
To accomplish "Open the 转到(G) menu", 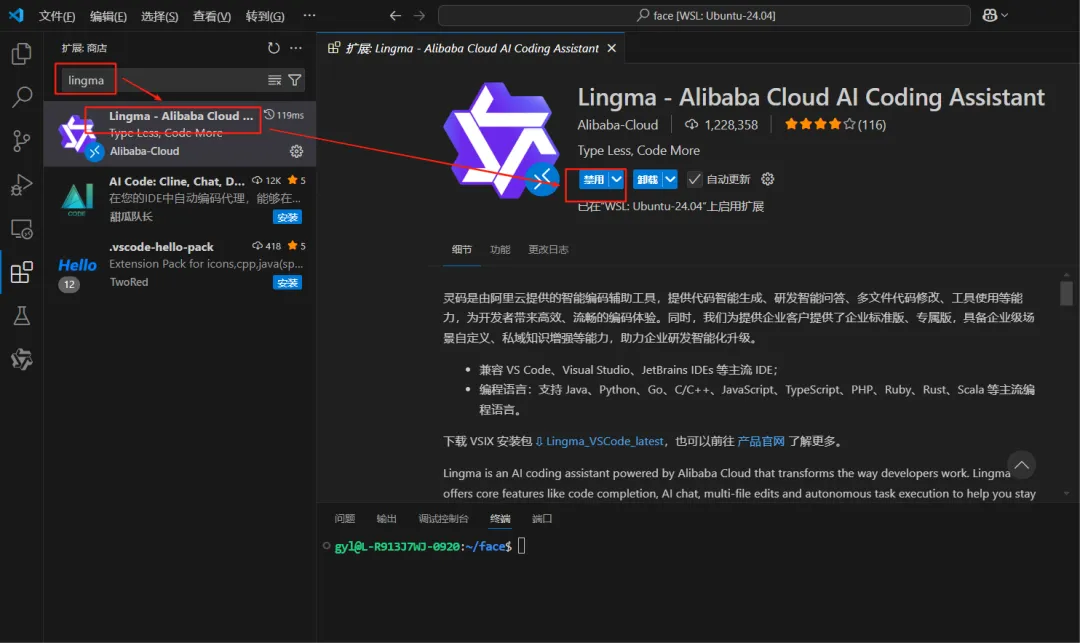I will [x=264, y=16].
